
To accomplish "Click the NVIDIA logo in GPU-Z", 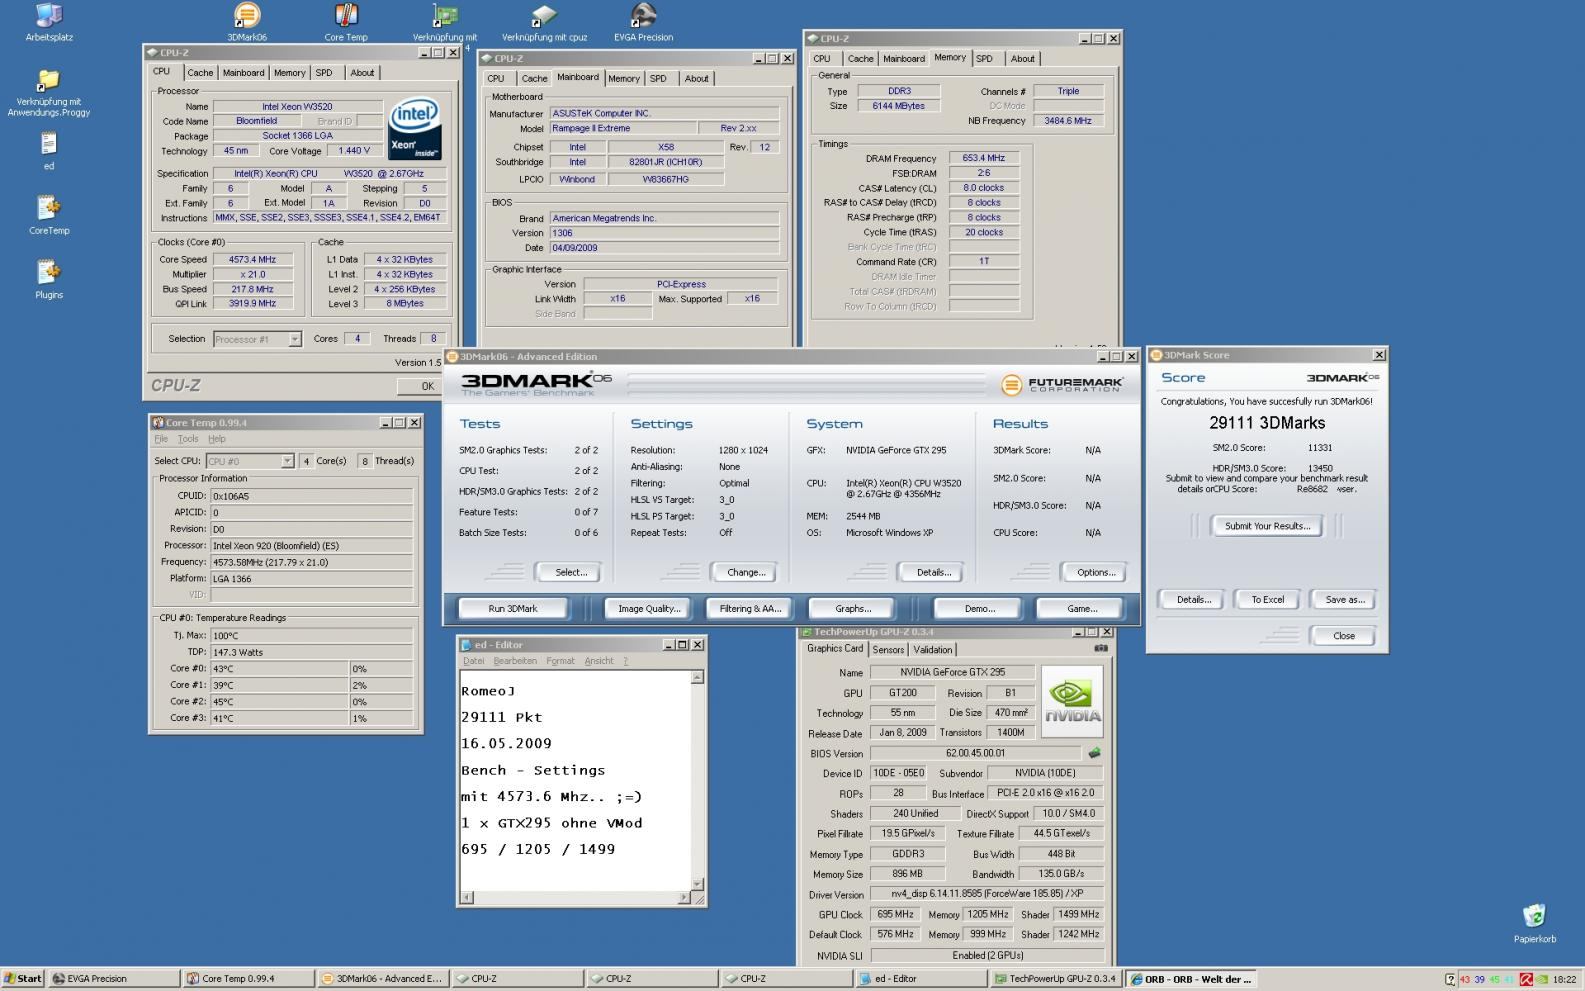I will tap(1072, 702).
